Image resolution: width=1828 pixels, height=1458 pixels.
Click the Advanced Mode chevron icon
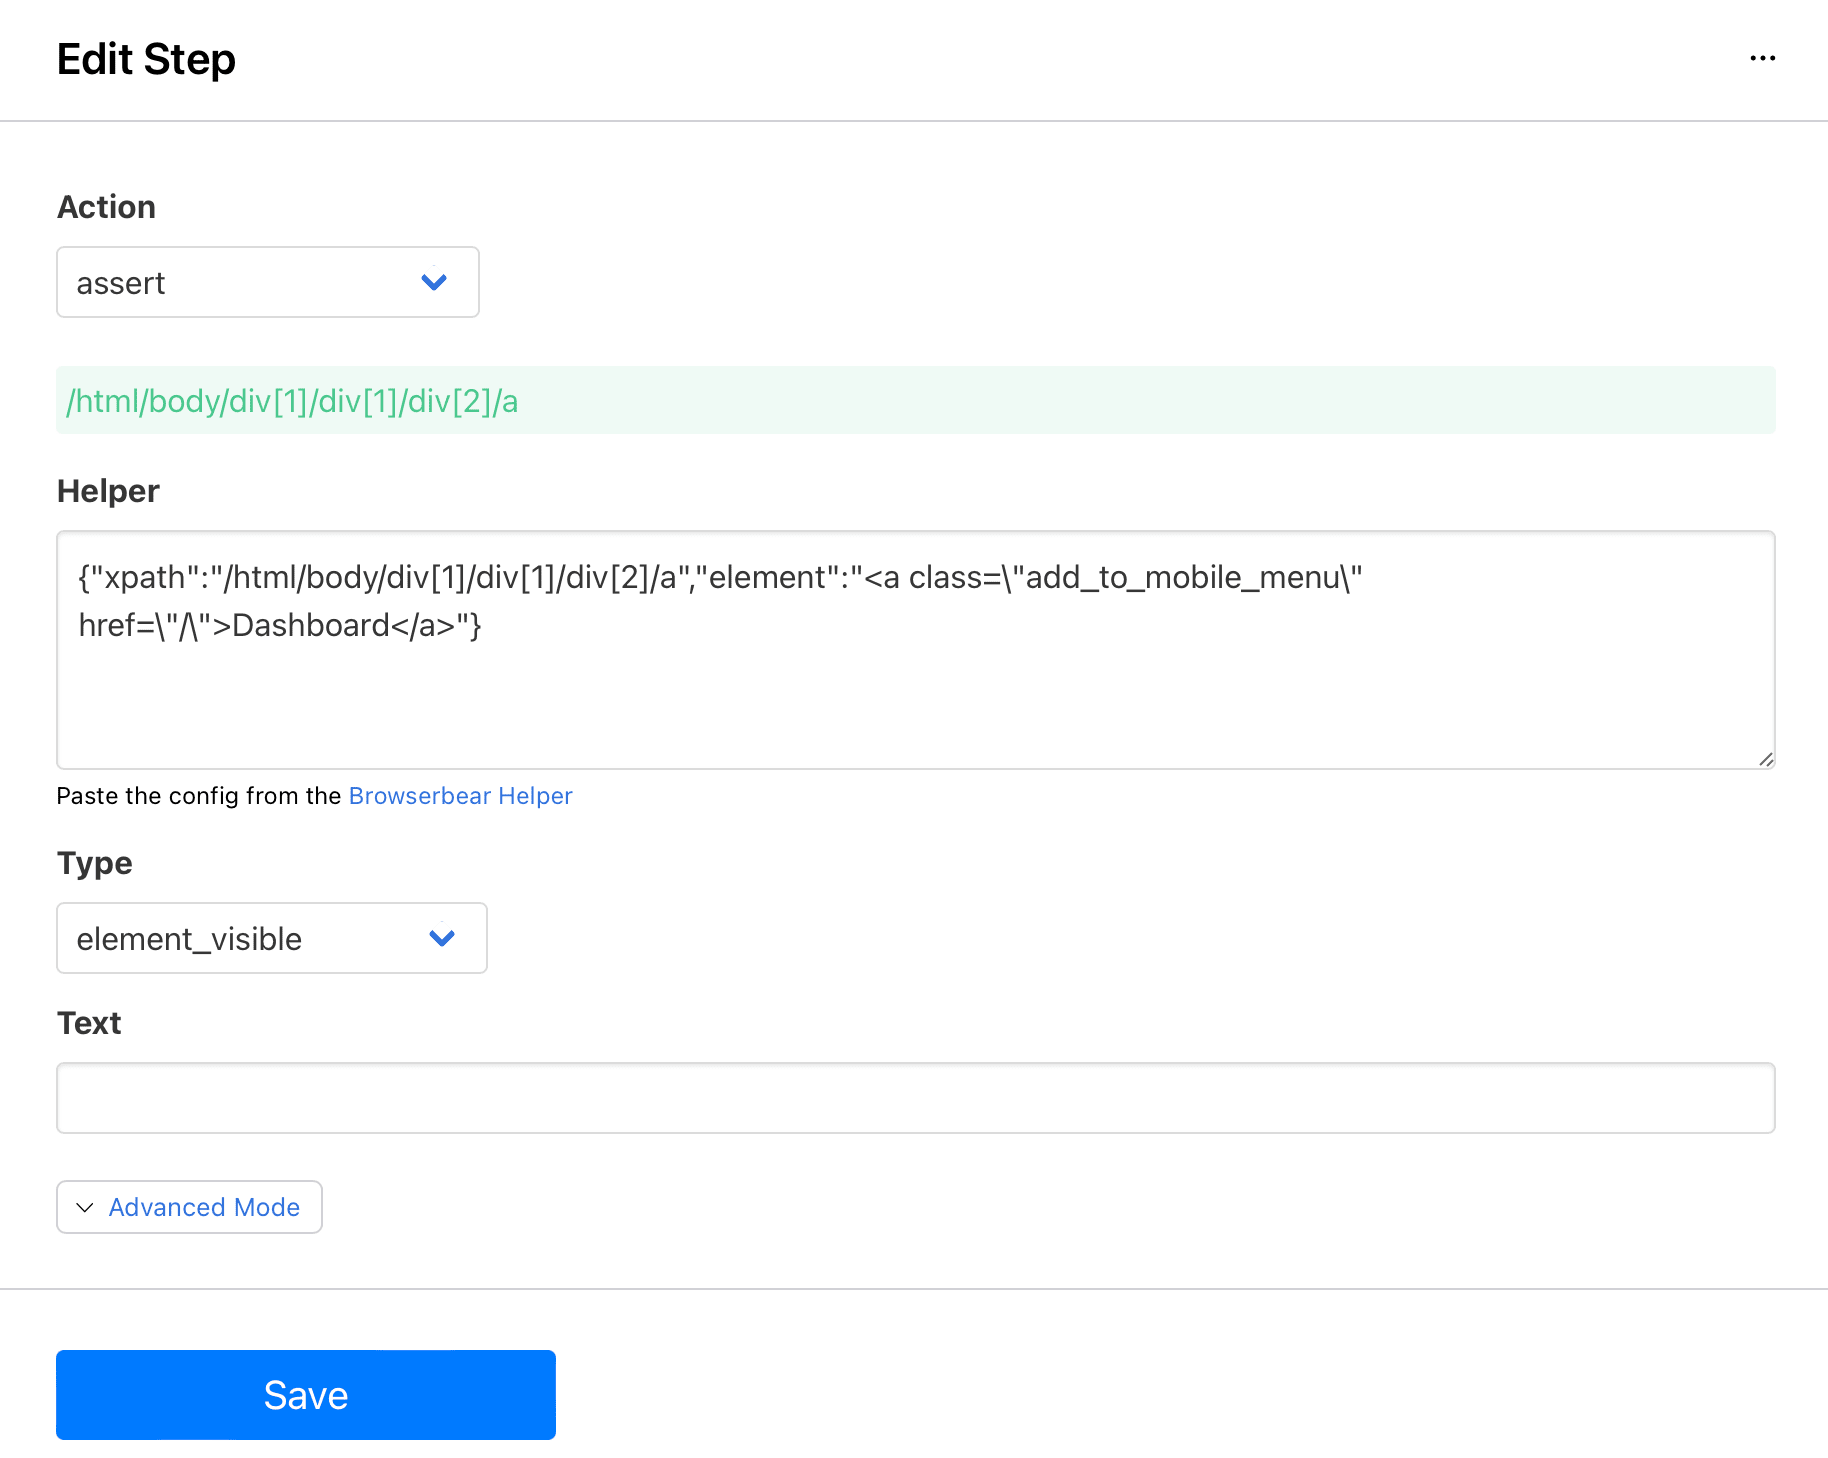pos(84,1208)
